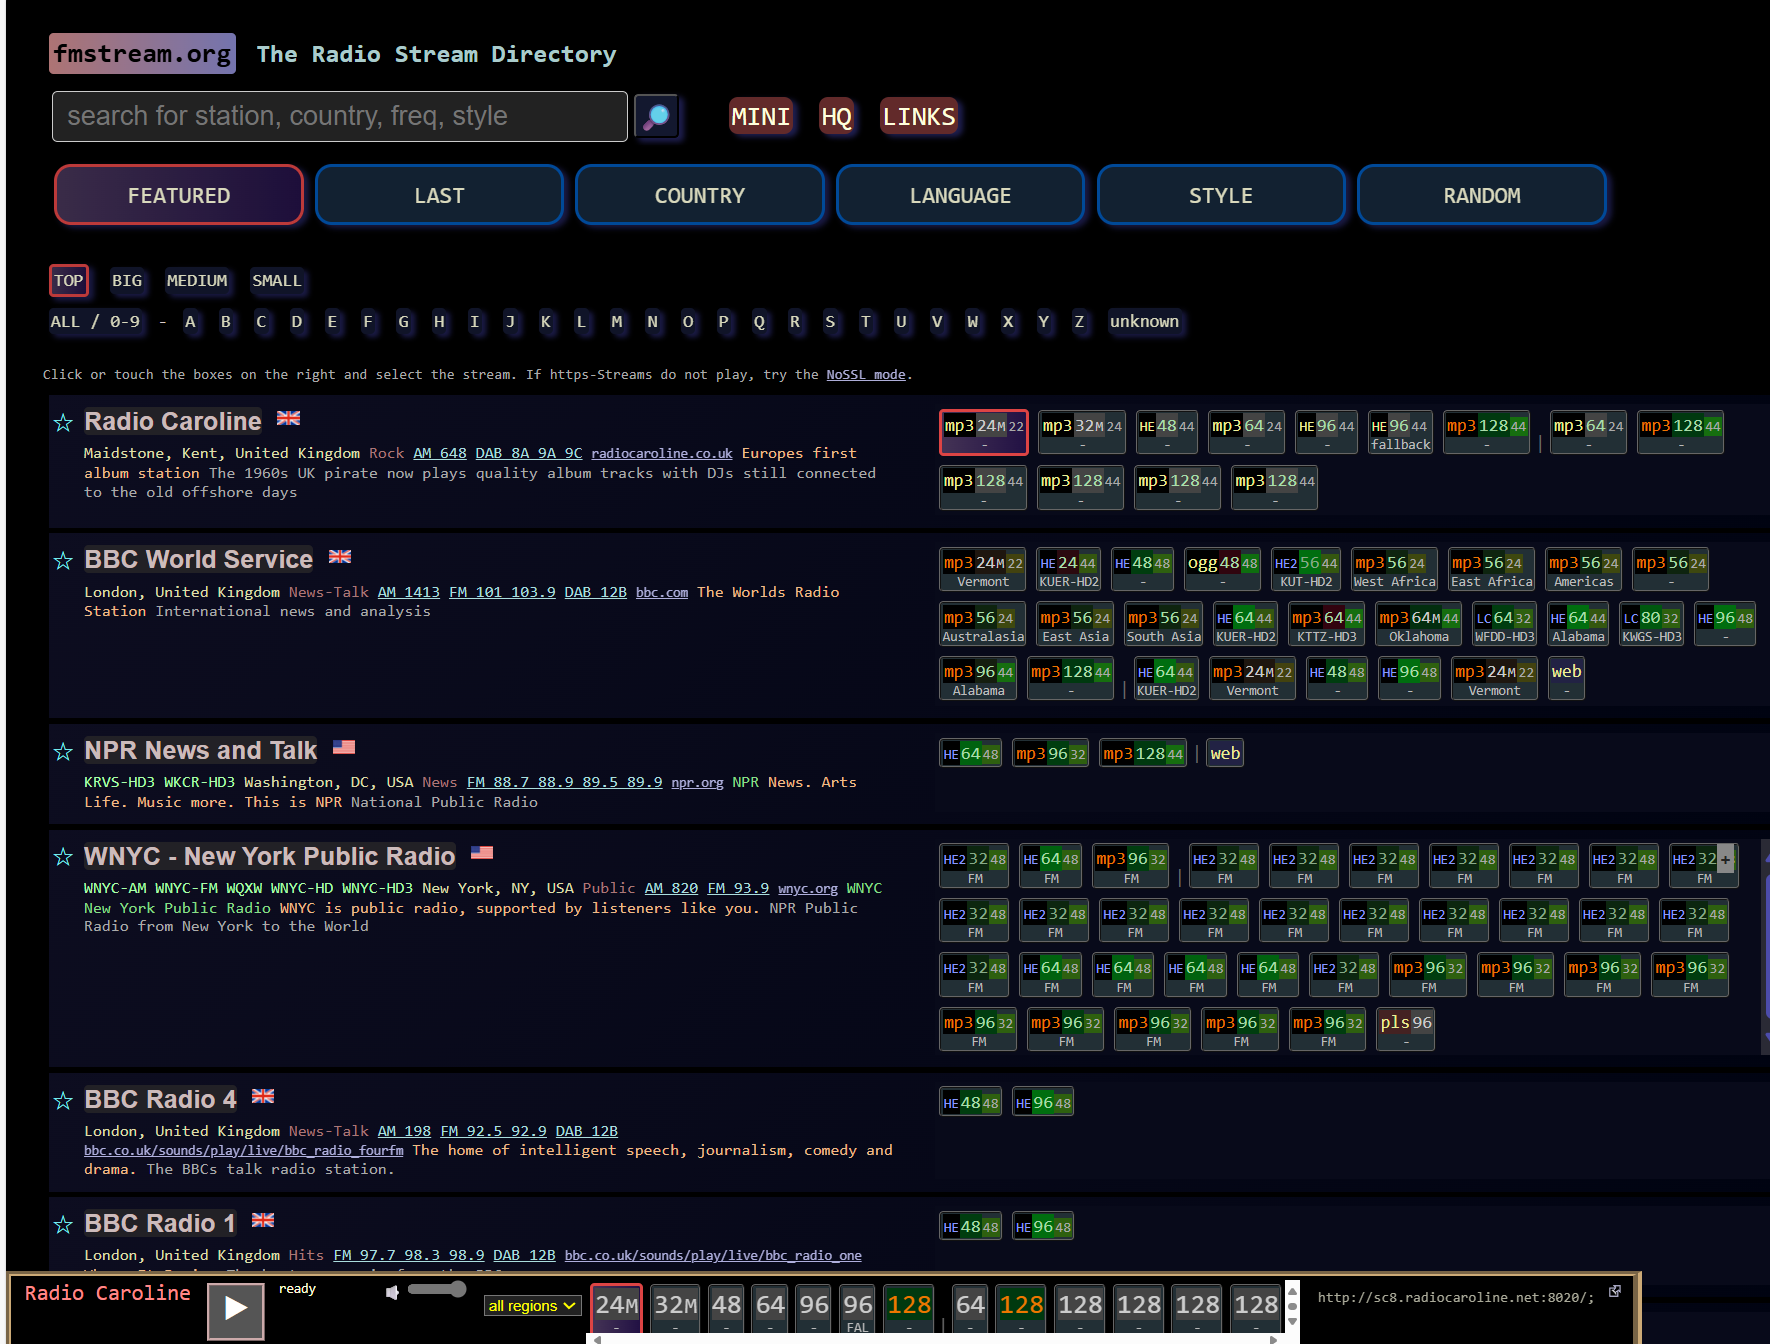Visit radiocaroline.co.uk website link
This screenshot has height=1344, width=1770.
click(662, 454)
